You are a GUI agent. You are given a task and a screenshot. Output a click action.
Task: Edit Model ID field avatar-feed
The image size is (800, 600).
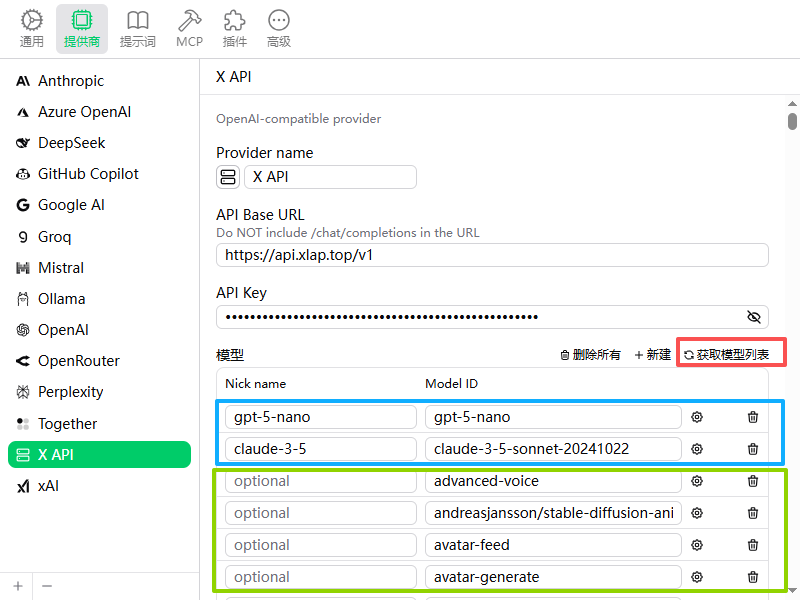point(553,545)
